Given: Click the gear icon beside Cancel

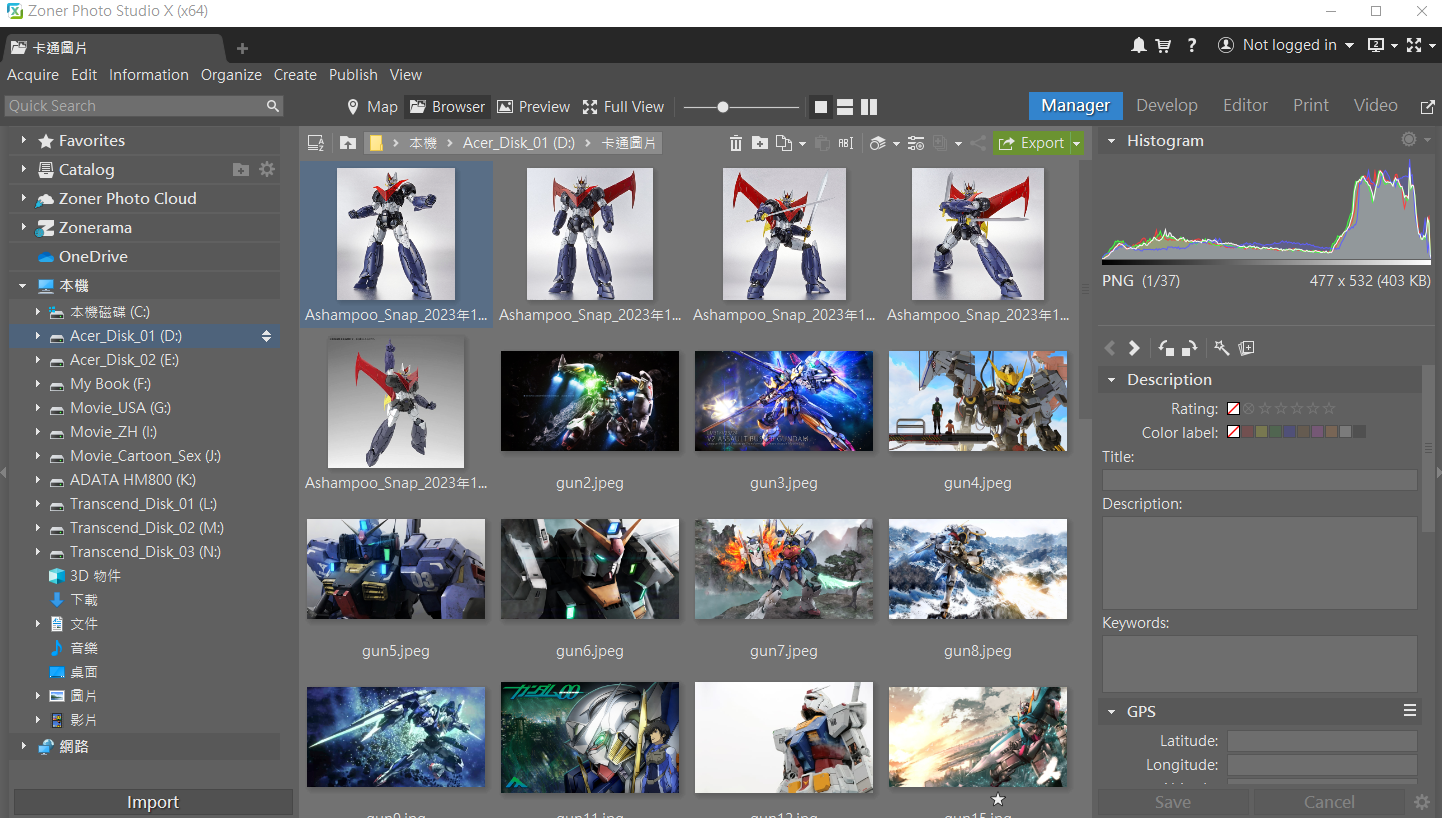Looking at the screenshot, I should [1422, 802].
